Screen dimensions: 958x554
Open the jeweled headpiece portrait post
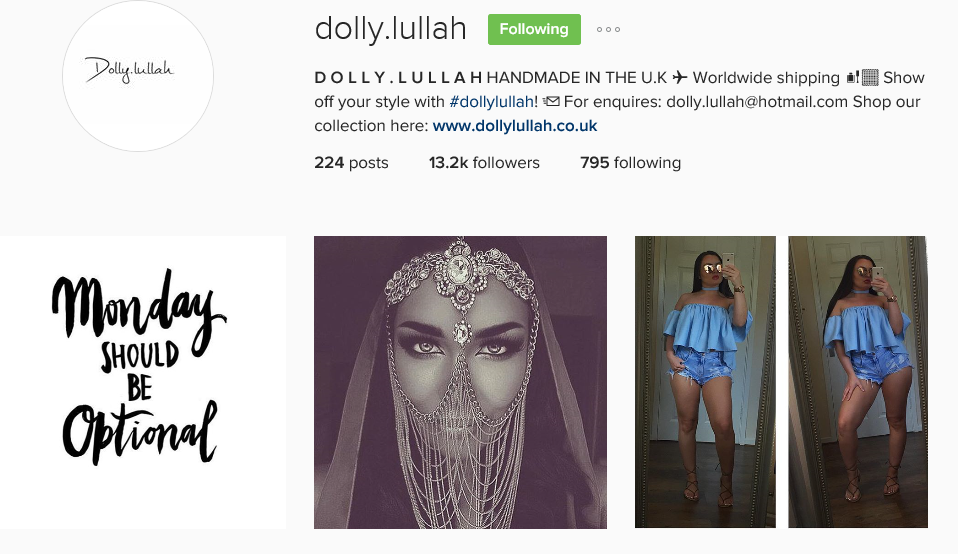(x=460, y=382)
